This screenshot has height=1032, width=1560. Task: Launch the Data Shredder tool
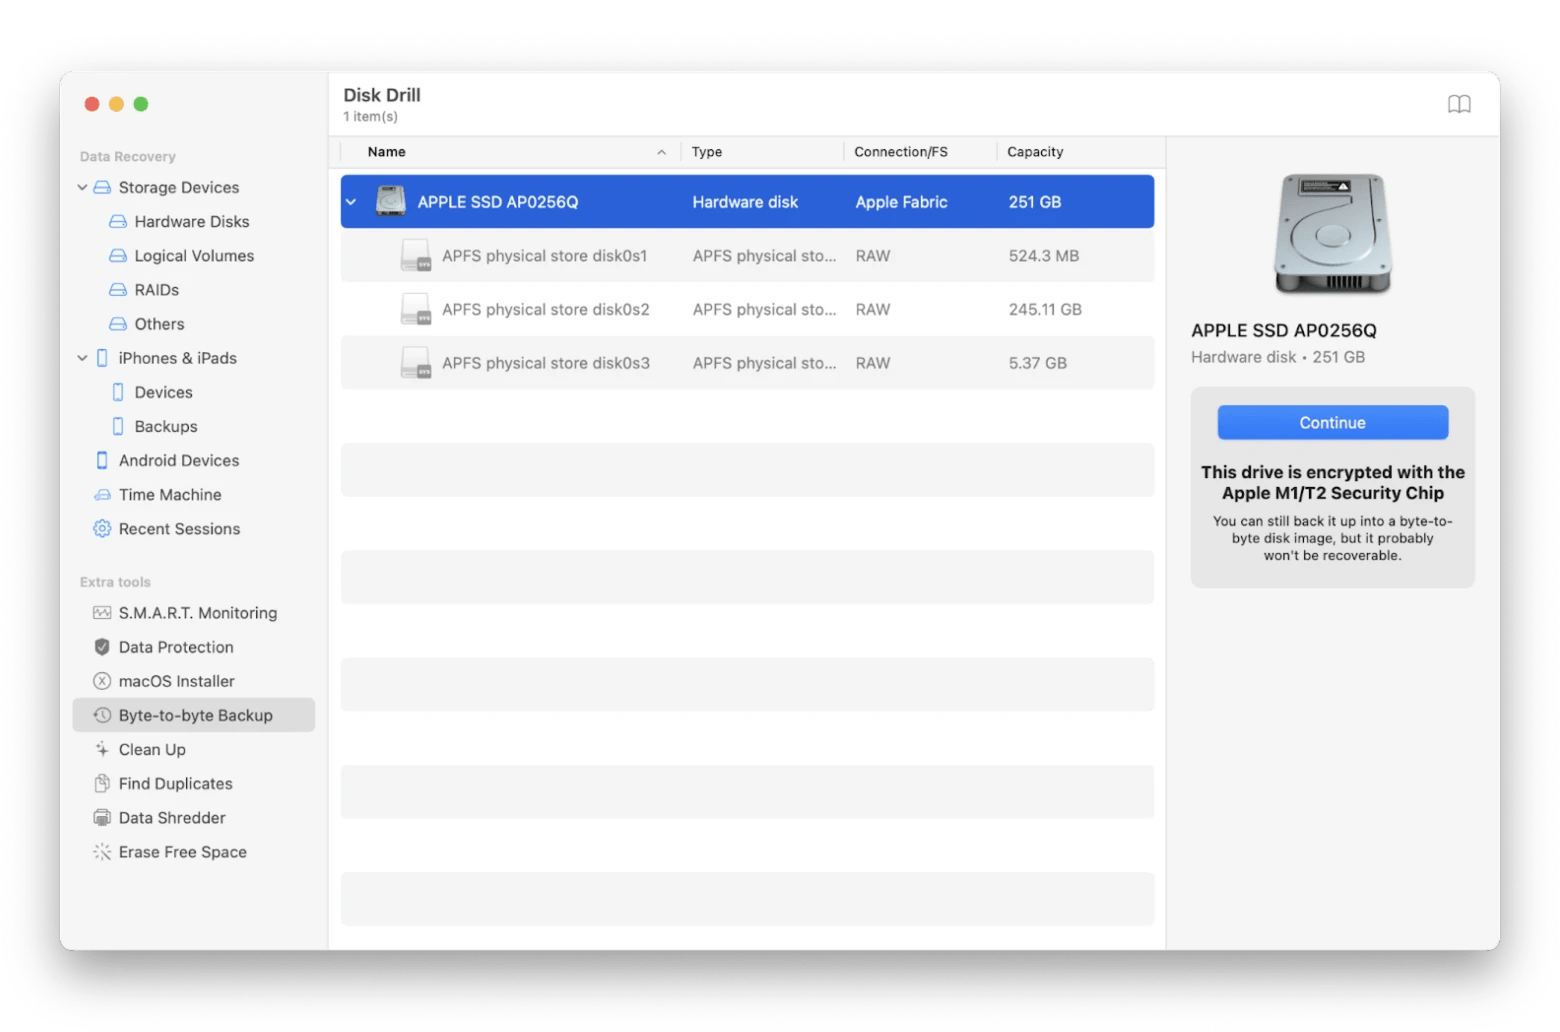click(x=170, y=817)
